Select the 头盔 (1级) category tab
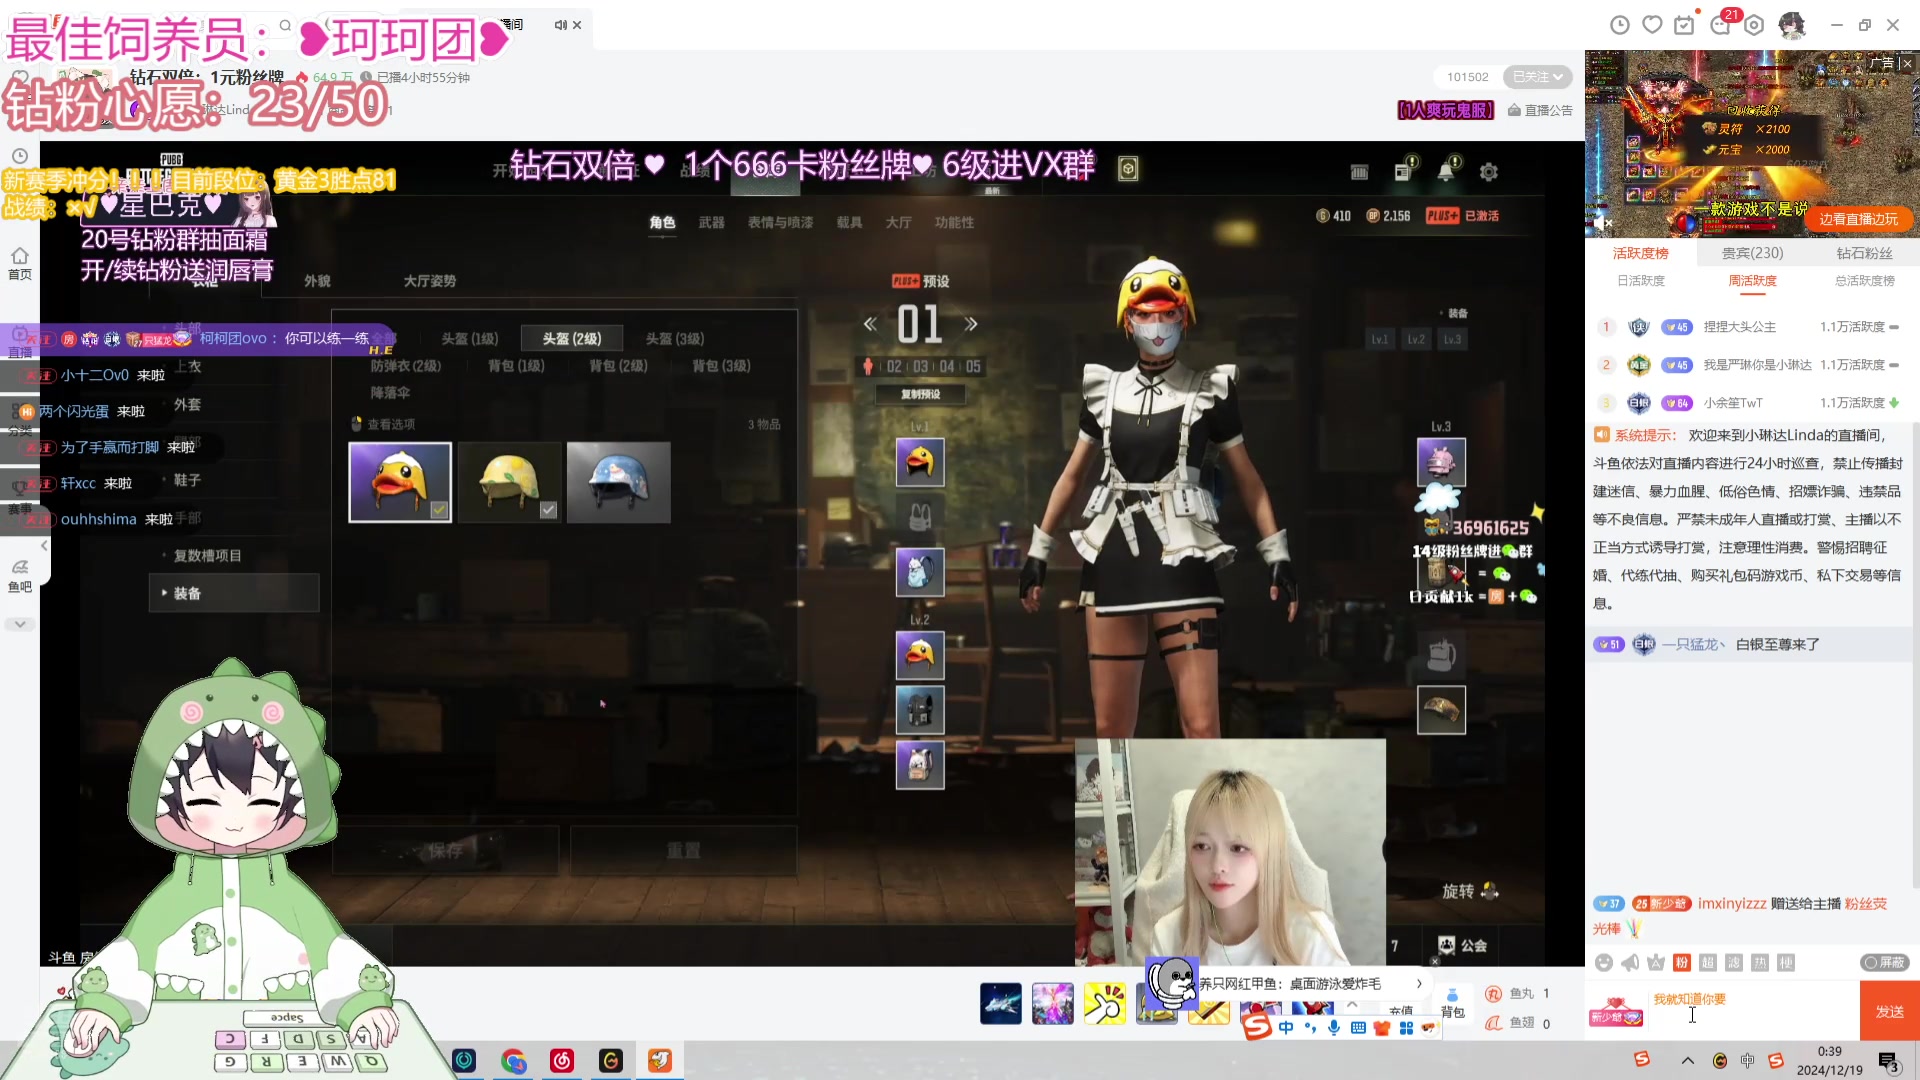1920x1080 pixels. (470, 339)
